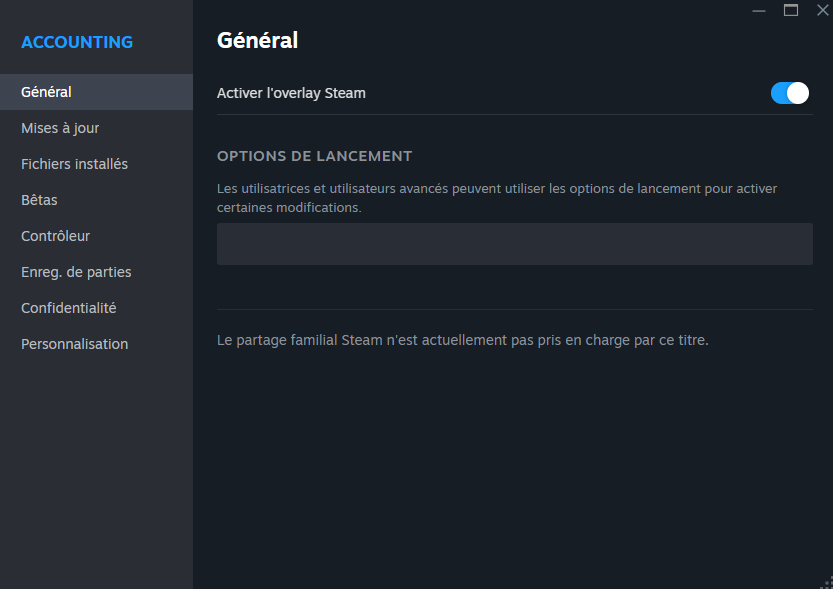Click the ACCOUNTING game title
The height and width of the screenshot is (589, 833).
tap(77, 42)
